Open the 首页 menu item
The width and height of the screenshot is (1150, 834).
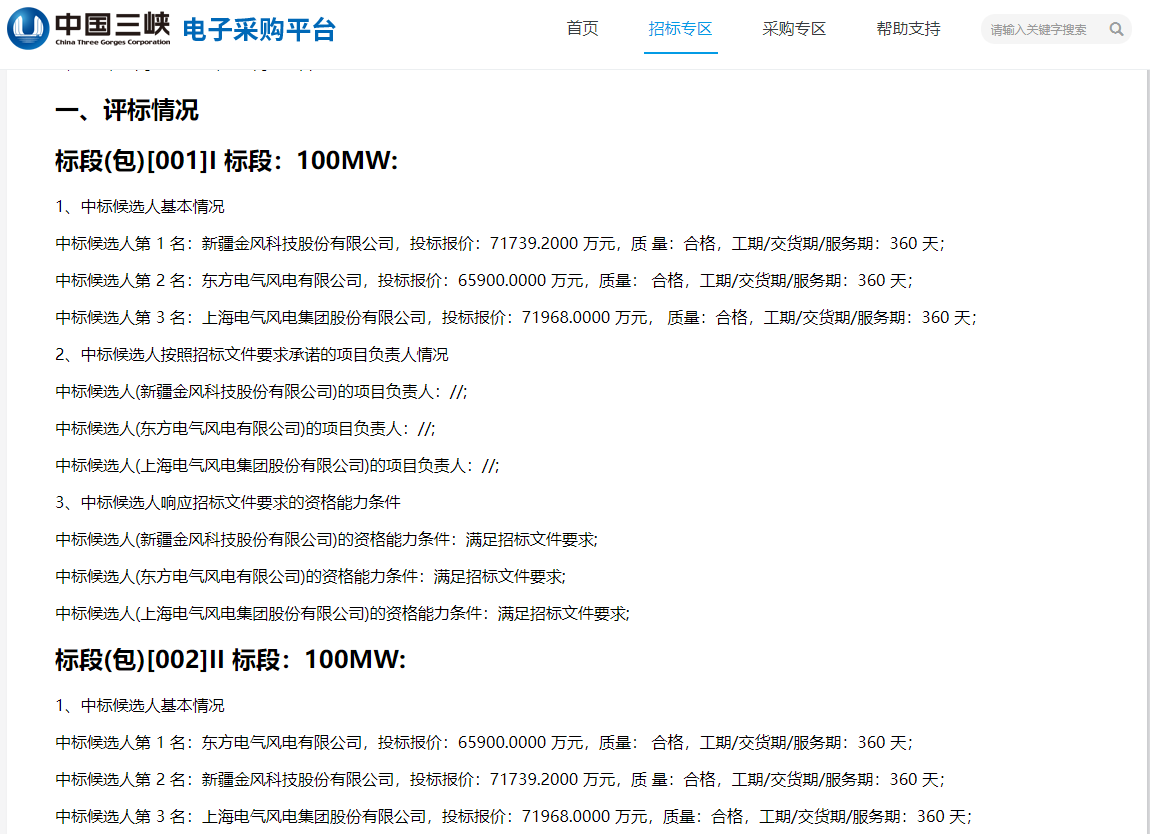(582, 29)
